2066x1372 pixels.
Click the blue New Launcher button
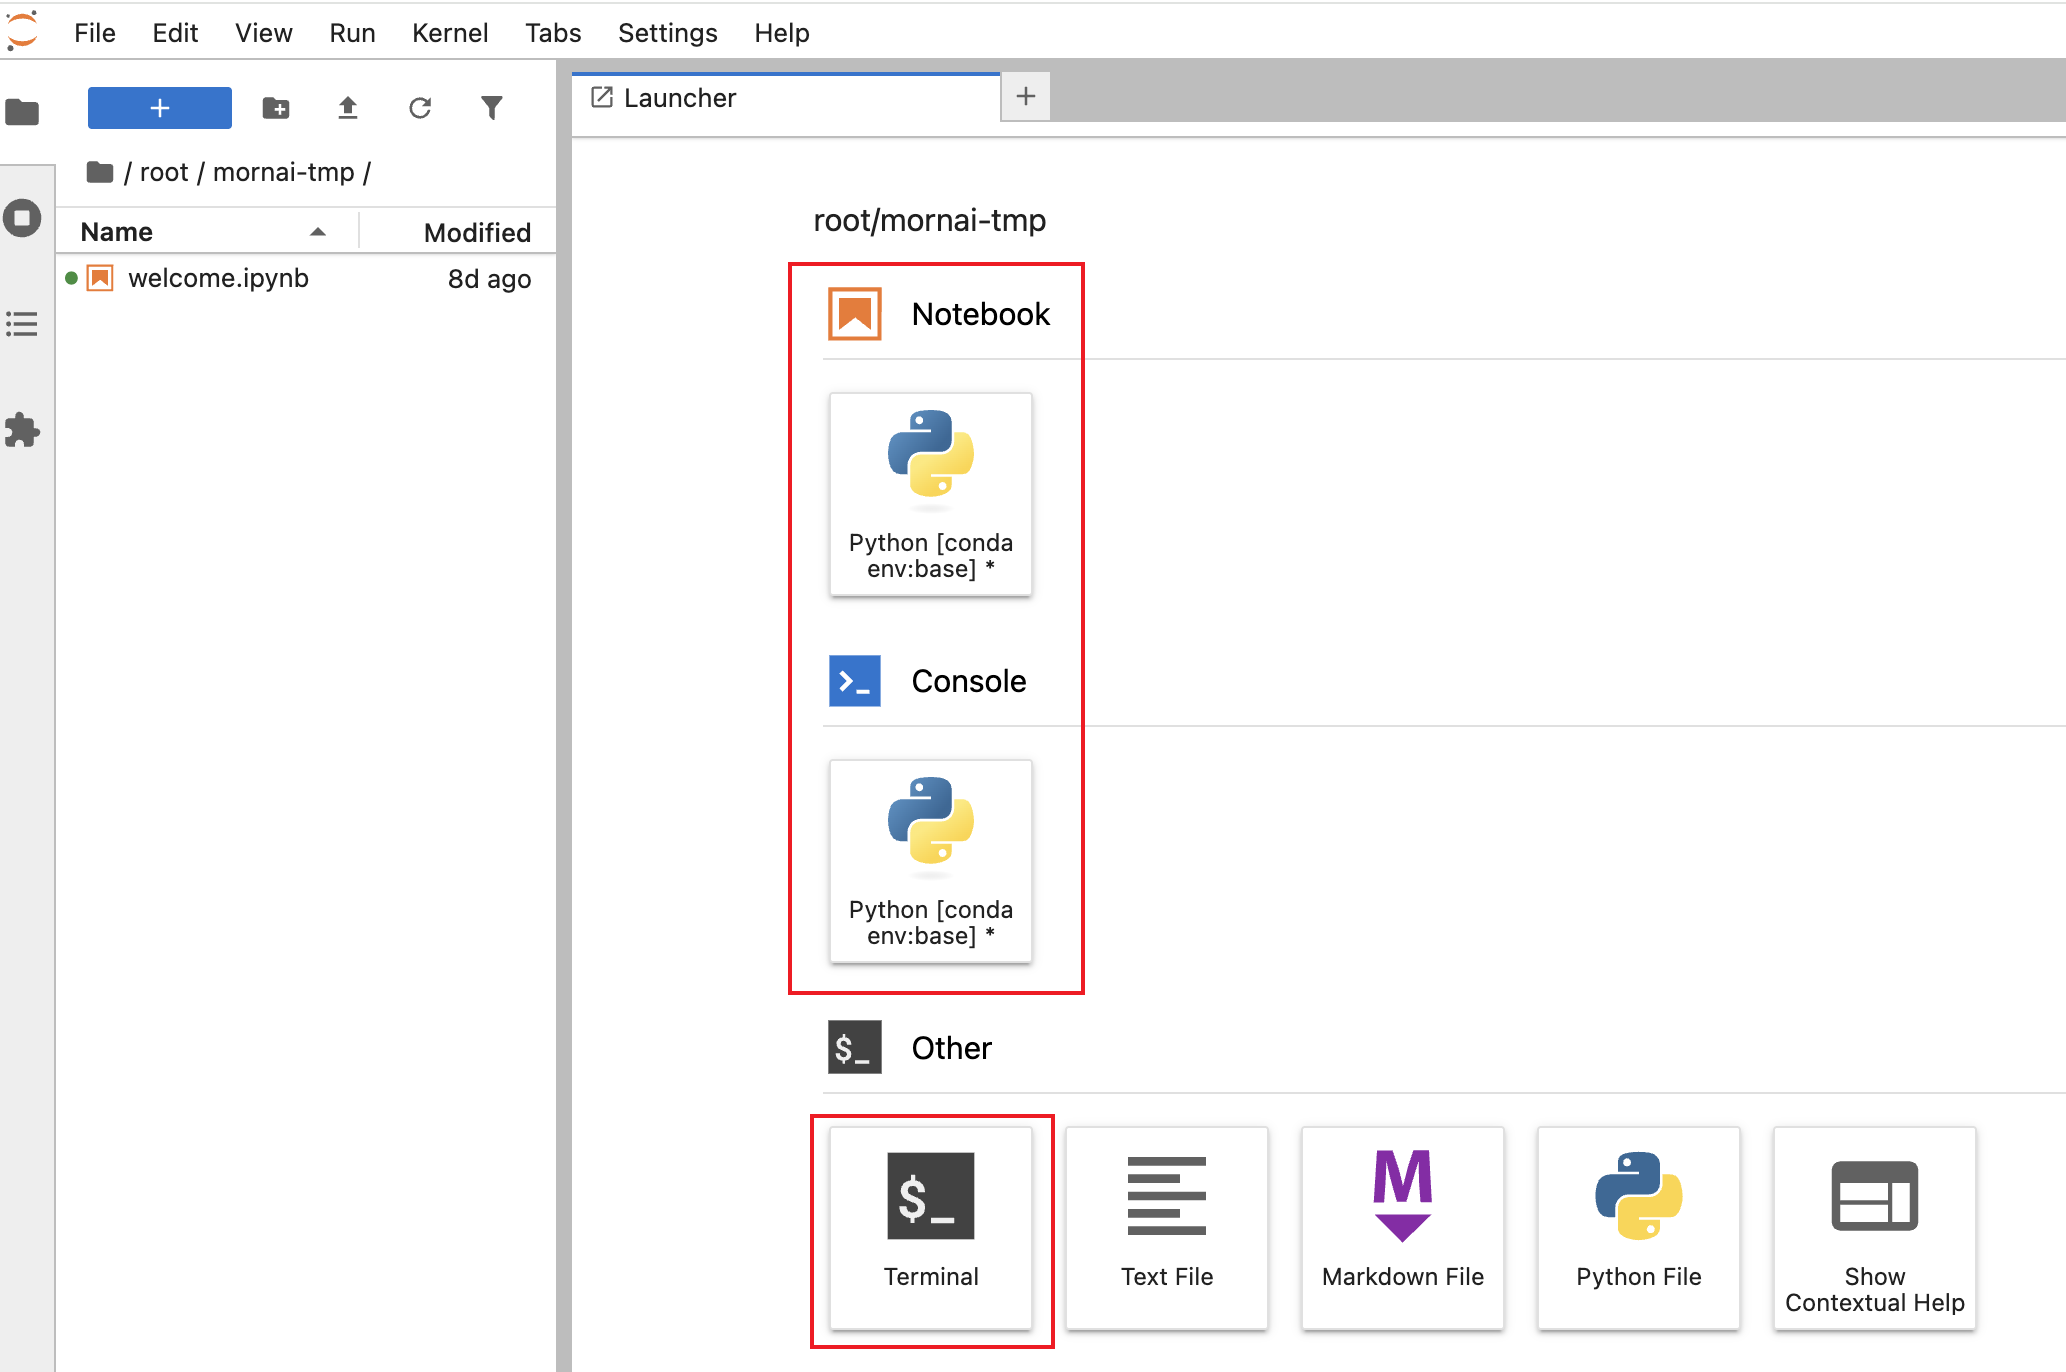pos(160,108)
